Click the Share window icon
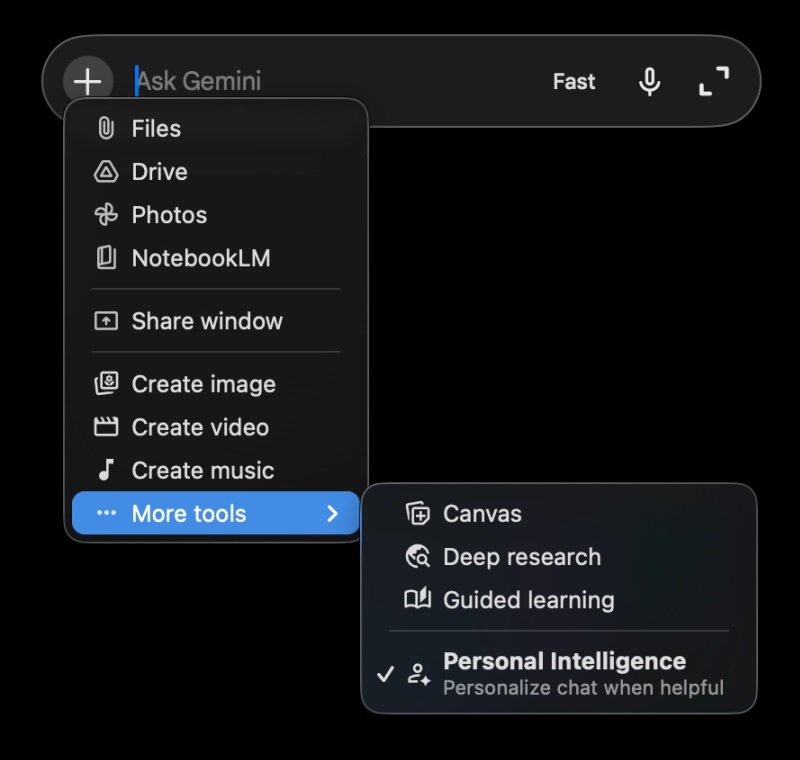Viewport: 800px width, 760px height. tap(103, 321)
